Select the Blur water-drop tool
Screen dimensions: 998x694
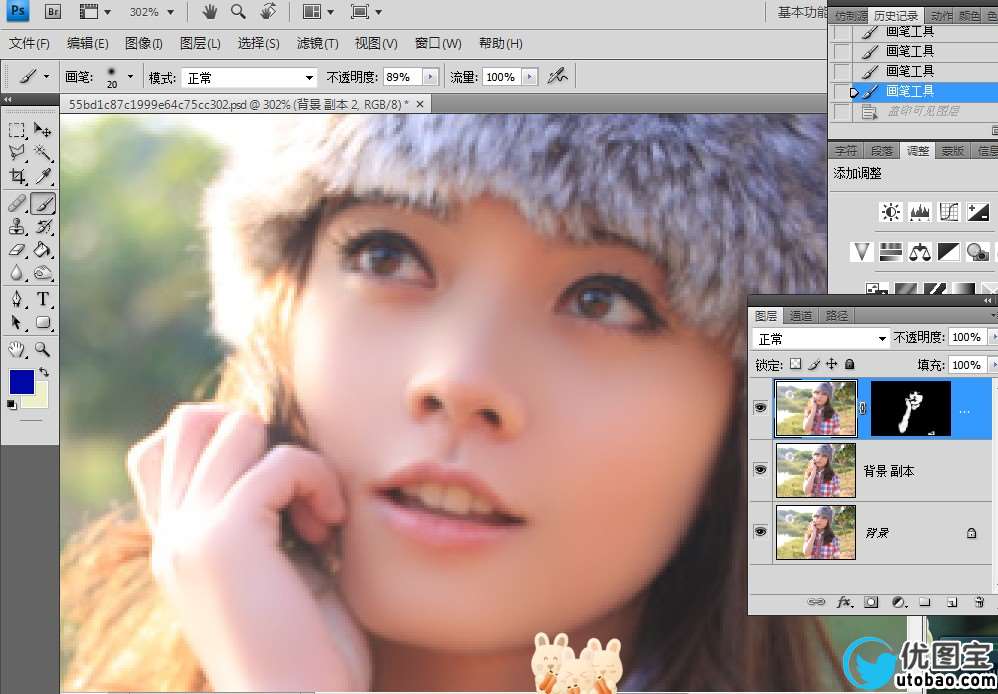coord(17,273)
